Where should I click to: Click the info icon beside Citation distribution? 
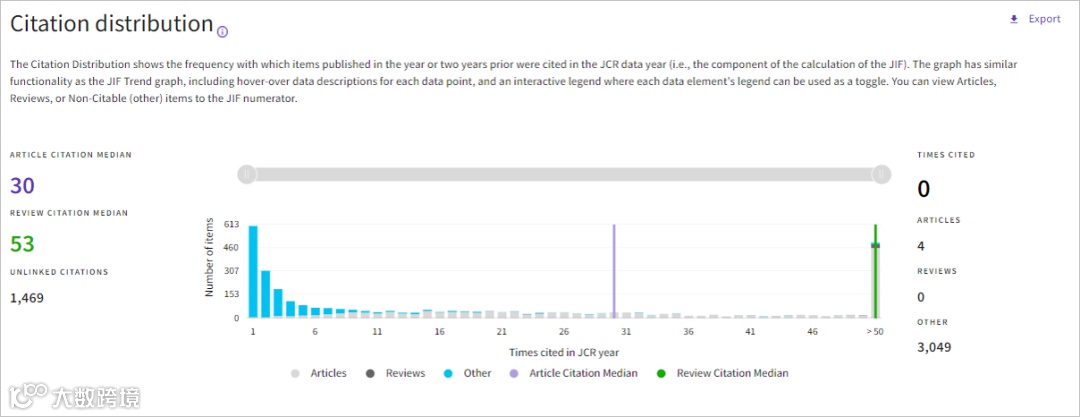click(222, 31)
